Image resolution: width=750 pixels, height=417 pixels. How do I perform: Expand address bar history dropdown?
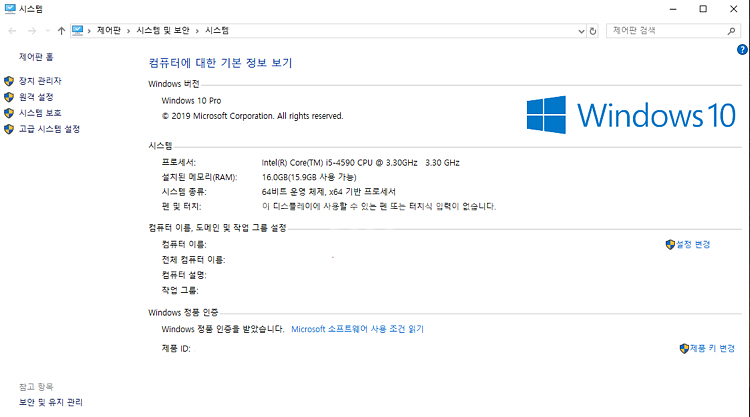(x=581, y=31)
